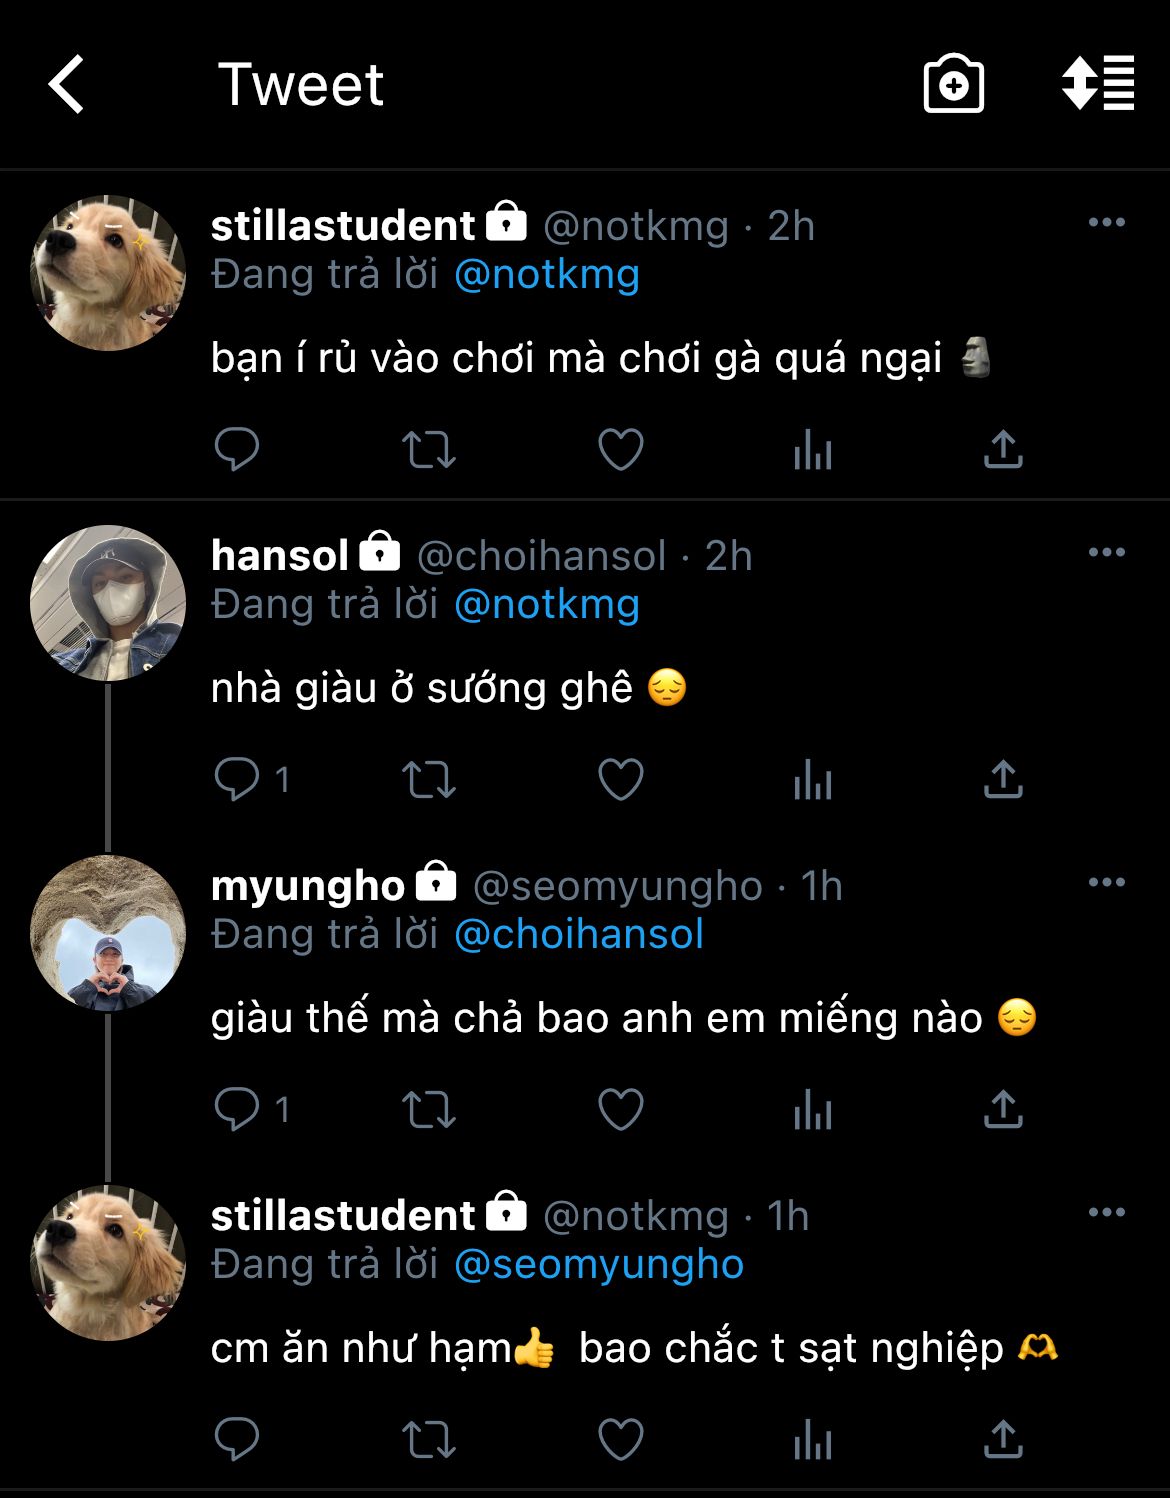Open myungho's heart-shaped profile picture
Image resolution: width=1170 pixels, height=1498 pixels.
pyautogui.click(x=108, y=933)
